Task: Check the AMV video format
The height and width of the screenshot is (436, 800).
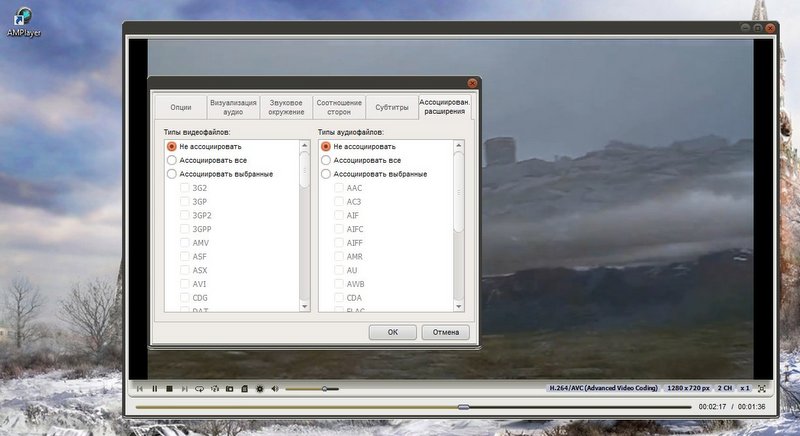Action: [185, 243]
